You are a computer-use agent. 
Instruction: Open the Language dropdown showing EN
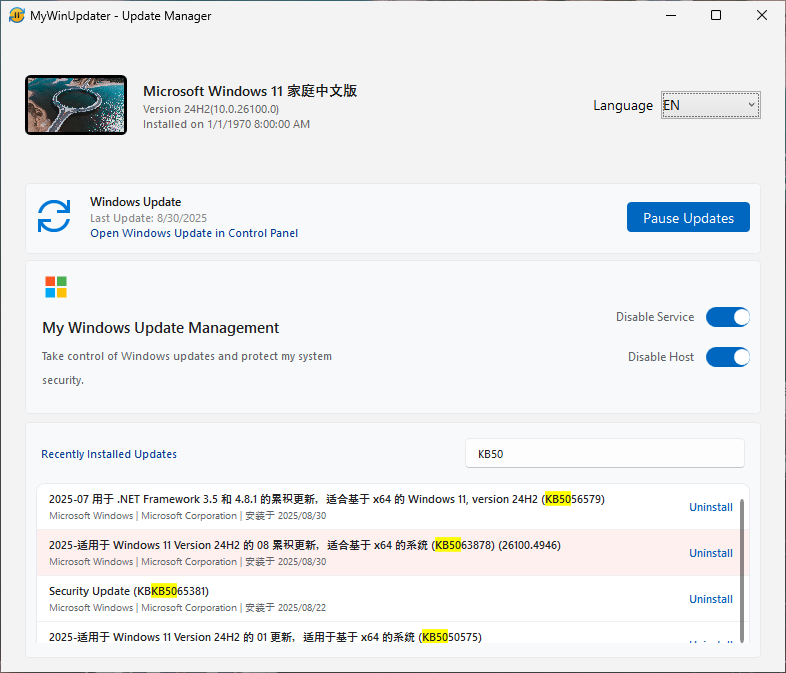710,105
